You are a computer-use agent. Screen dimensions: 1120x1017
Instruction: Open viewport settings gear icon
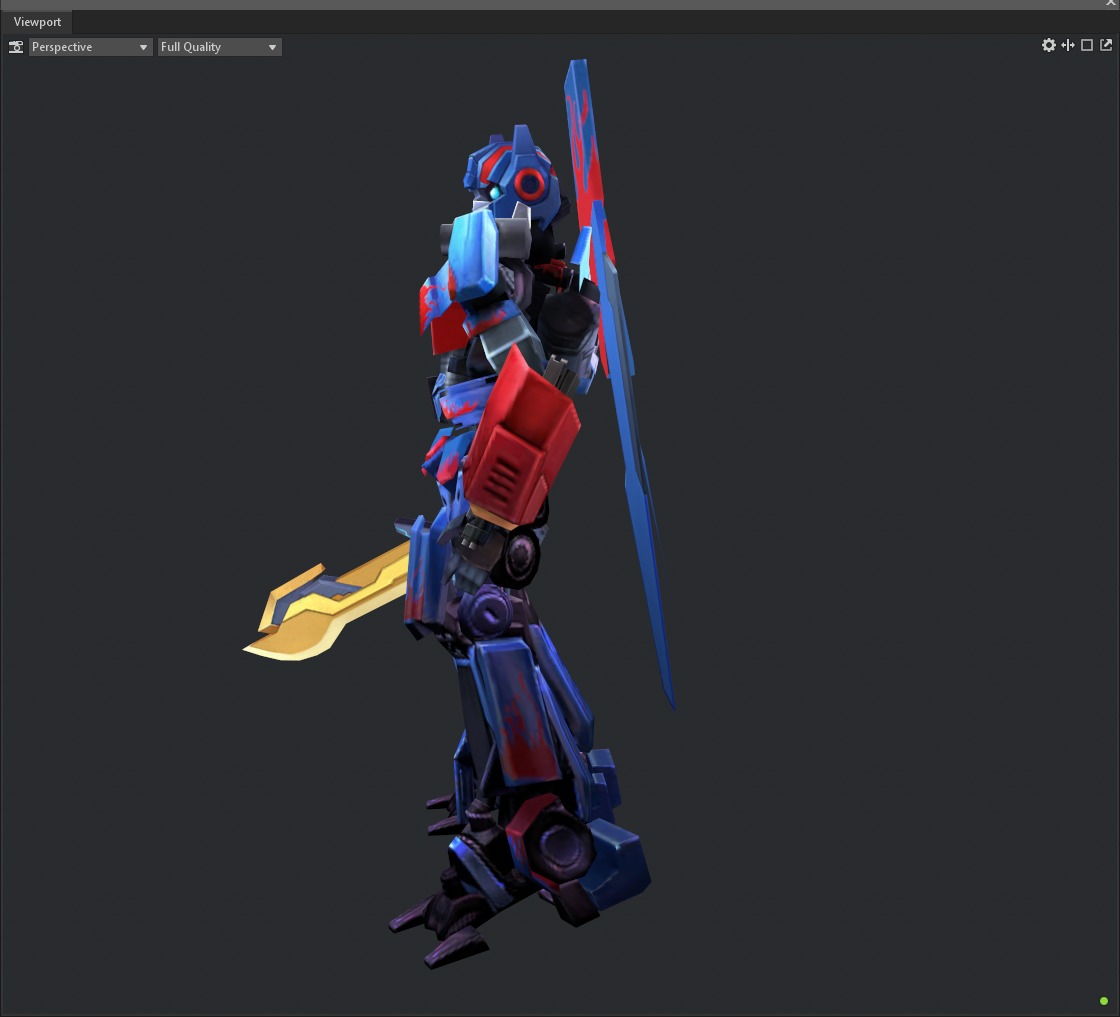click(1048, 46)
